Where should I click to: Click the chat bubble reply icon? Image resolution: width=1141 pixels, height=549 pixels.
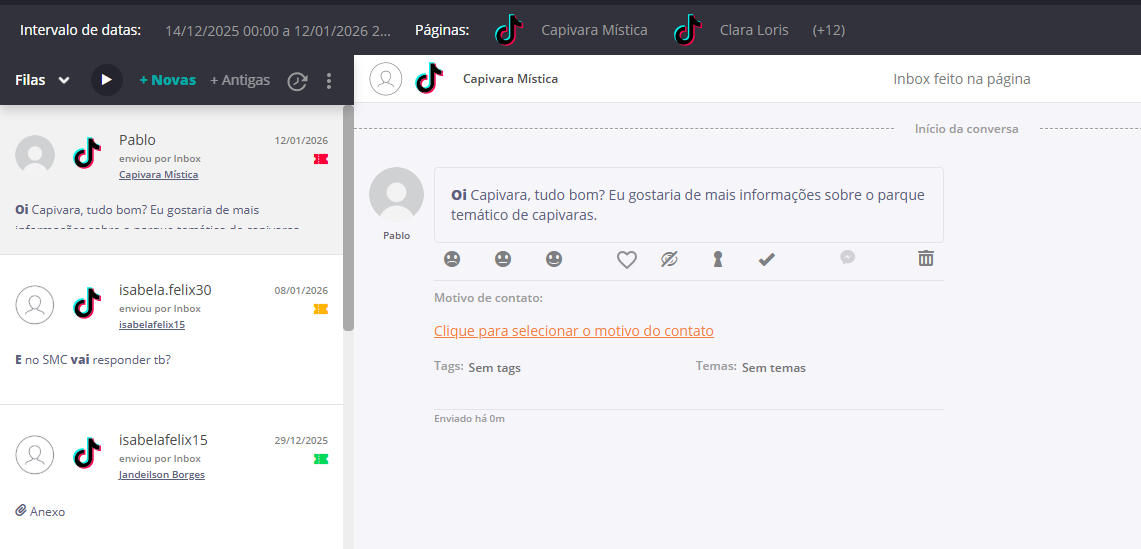point(847,258)
